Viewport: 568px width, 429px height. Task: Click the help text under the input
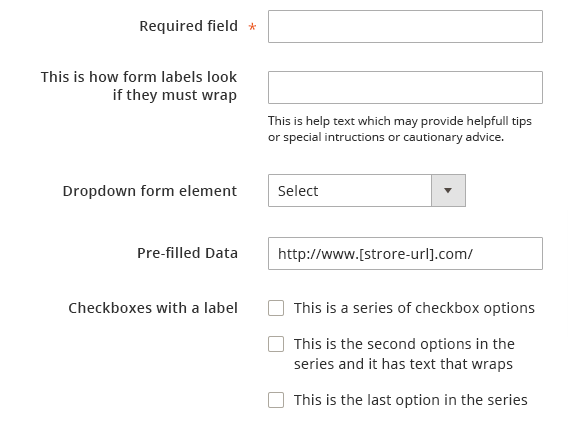pos(400,129)
